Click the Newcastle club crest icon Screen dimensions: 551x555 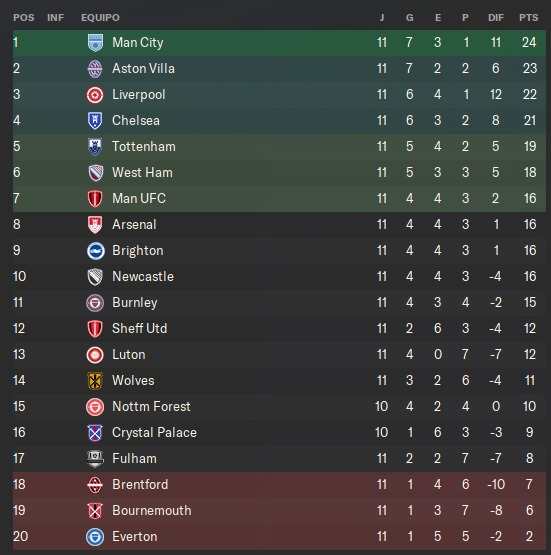(x=95, y=277)
